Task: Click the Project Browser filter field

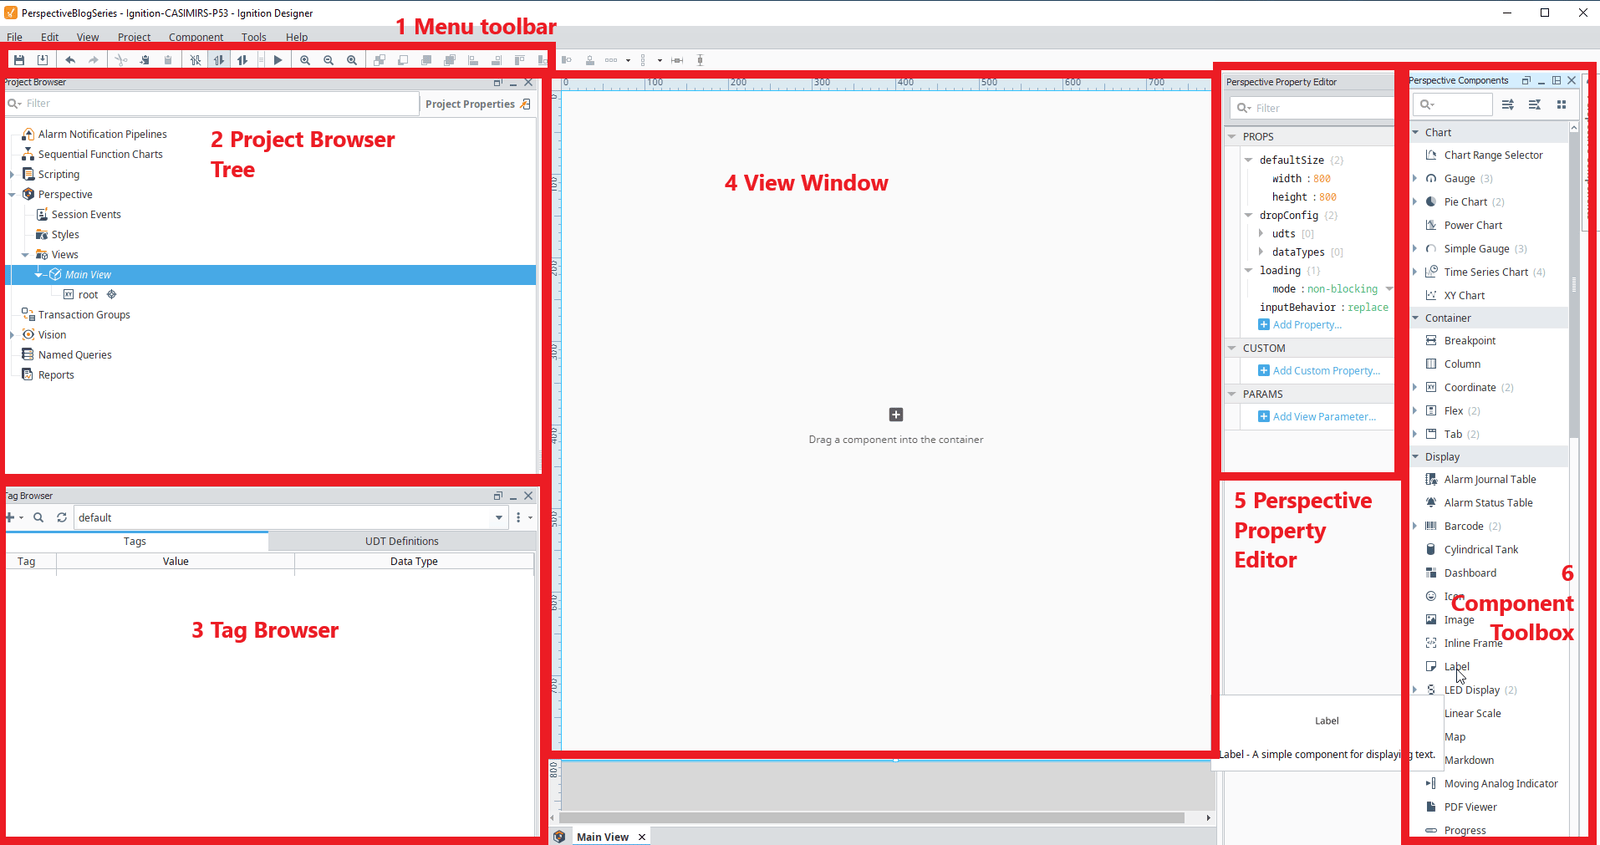Action: [212, 103]
